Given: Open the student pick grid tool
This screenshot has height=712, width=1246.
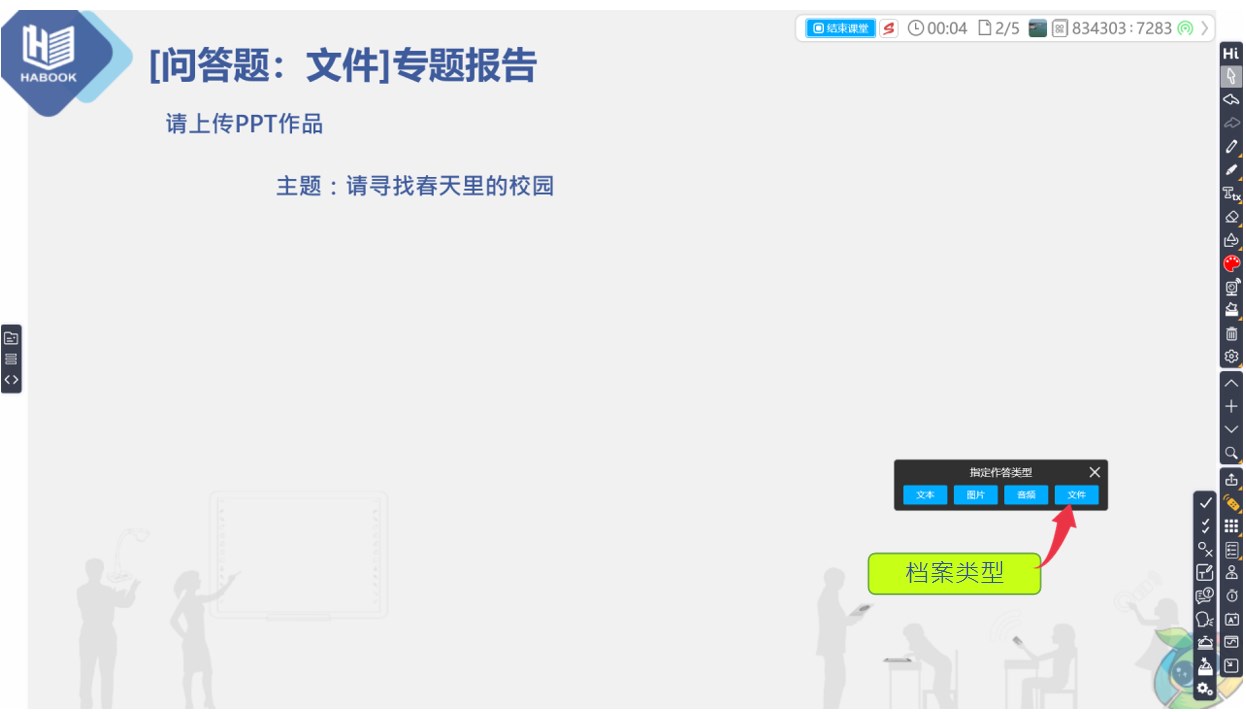Looking at the screenshot, I should click(x=1231, y=526).
